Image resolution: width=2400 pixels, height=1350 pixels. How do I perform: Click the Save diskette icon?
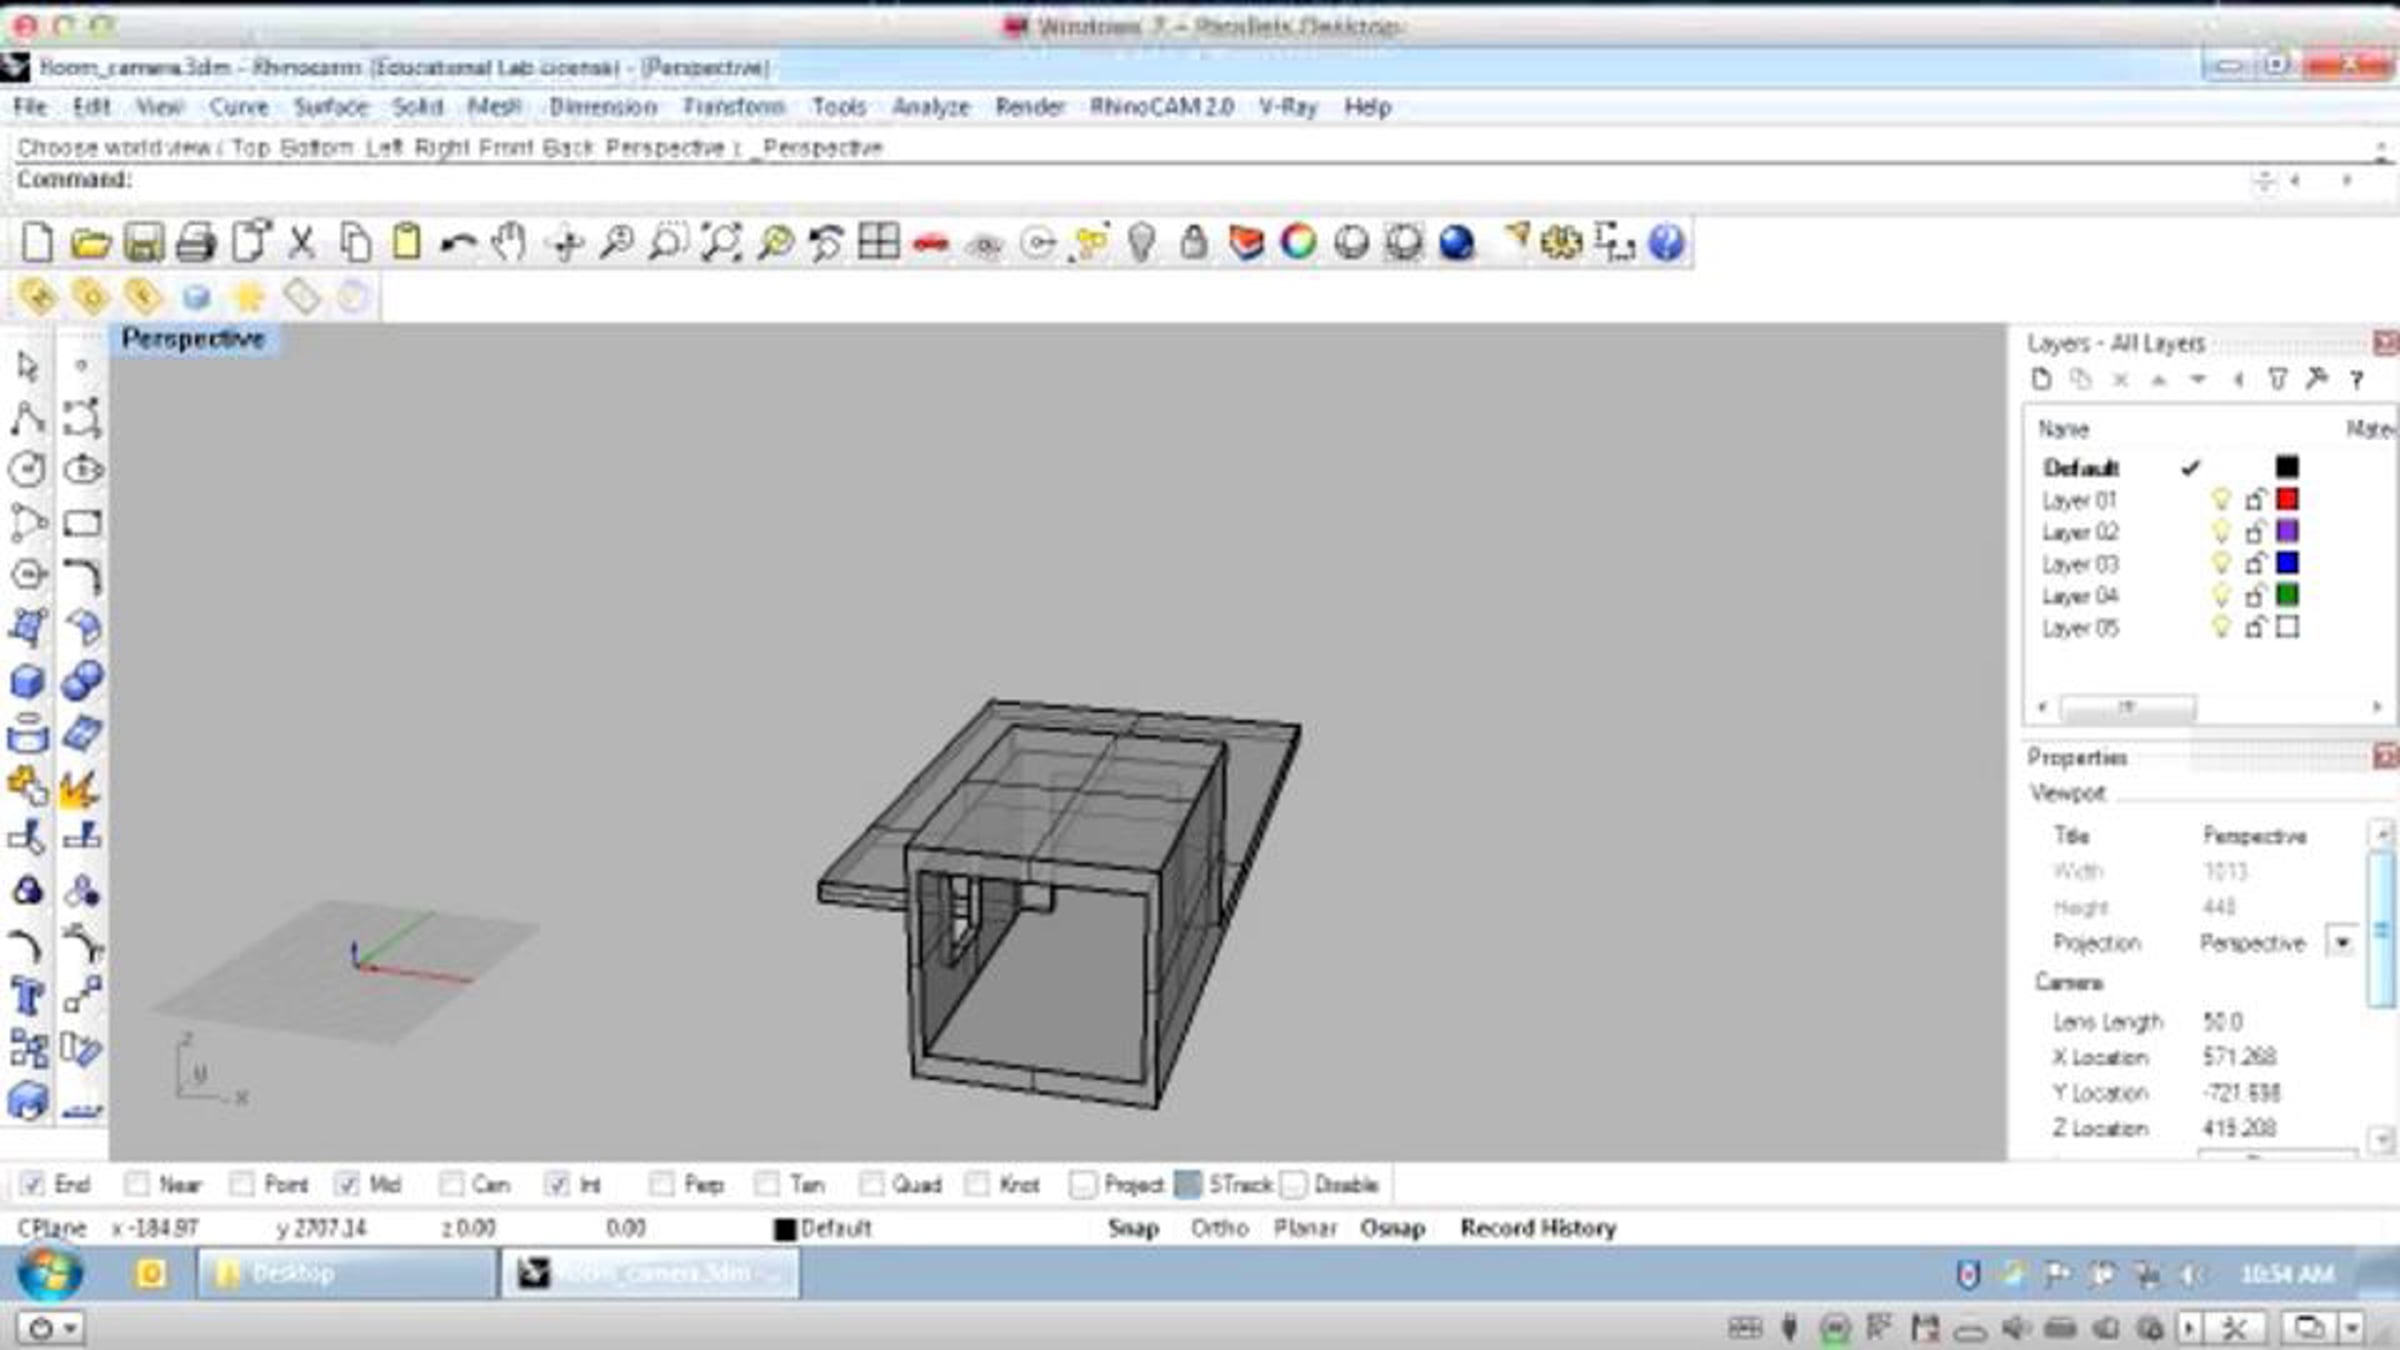[x=143, y=243]
